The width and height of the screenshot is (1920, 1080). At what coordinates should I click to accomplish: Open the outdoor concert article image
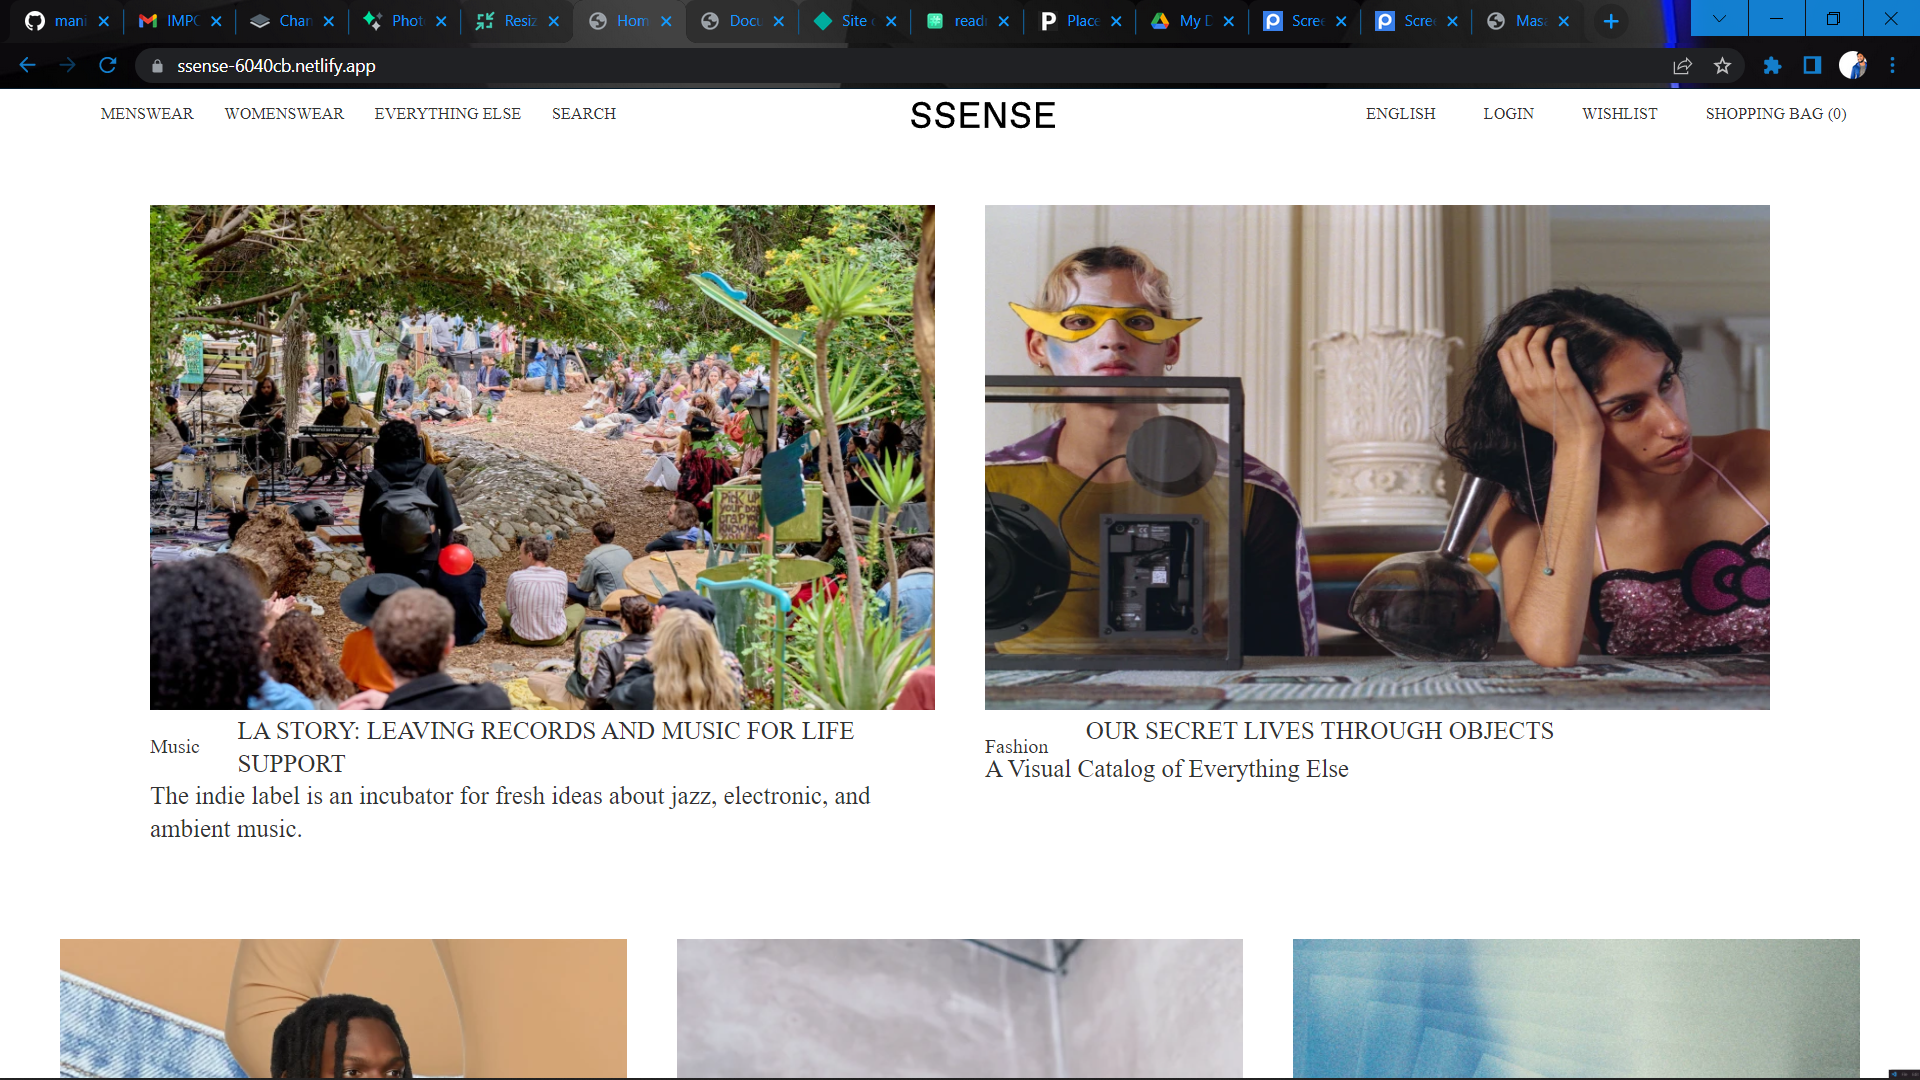coord(542,457)
